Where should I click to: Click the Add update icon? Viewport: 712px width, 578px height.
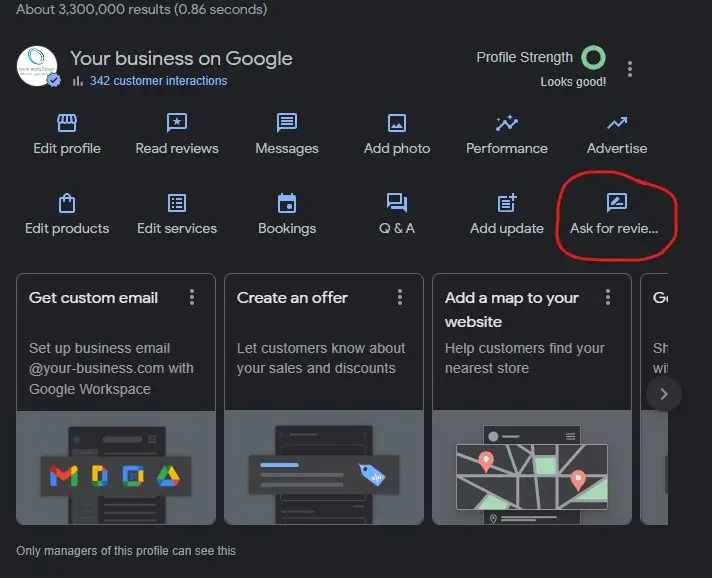(x=507, y=203)
